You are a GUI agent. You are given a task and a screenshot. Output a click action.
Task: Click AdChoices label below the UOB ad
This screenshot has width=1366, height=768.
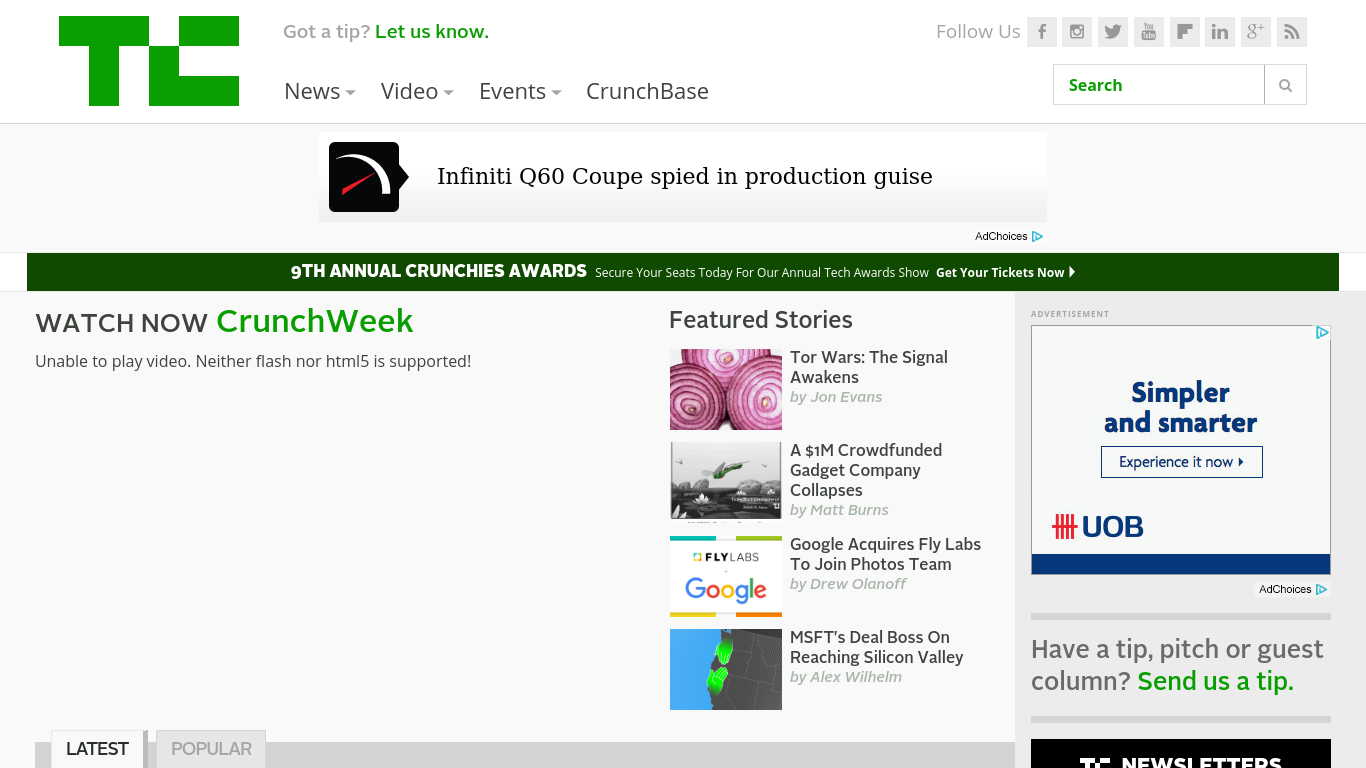tap(1285, 589)
